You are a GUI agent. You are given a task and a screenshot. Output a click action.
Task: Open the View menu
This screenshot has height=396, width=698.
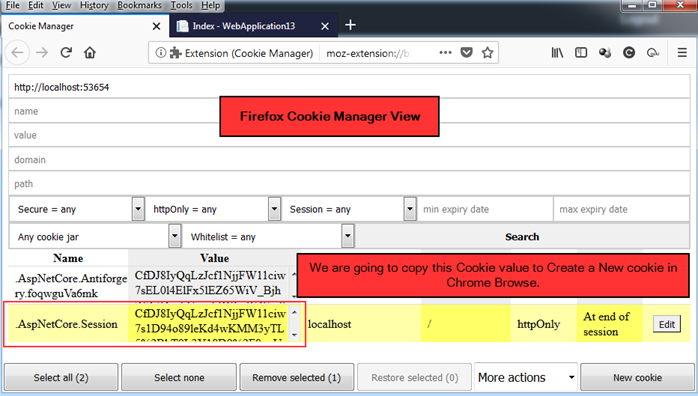(61, 5)
